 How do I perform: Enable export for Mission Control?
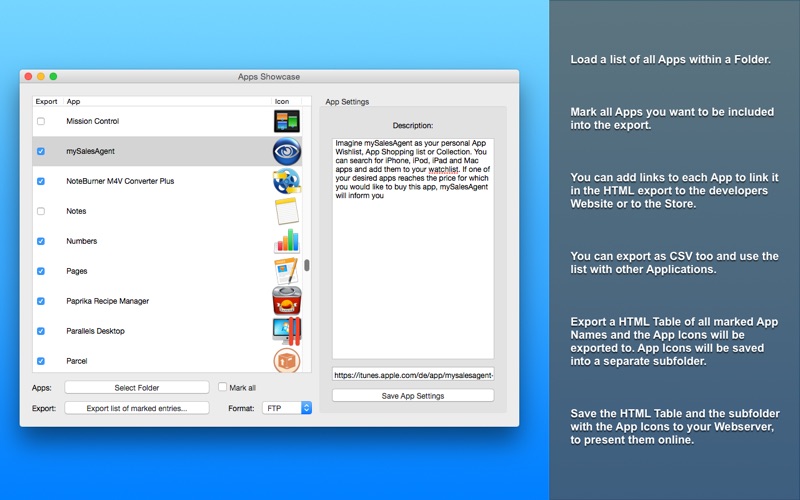(41, 121)
